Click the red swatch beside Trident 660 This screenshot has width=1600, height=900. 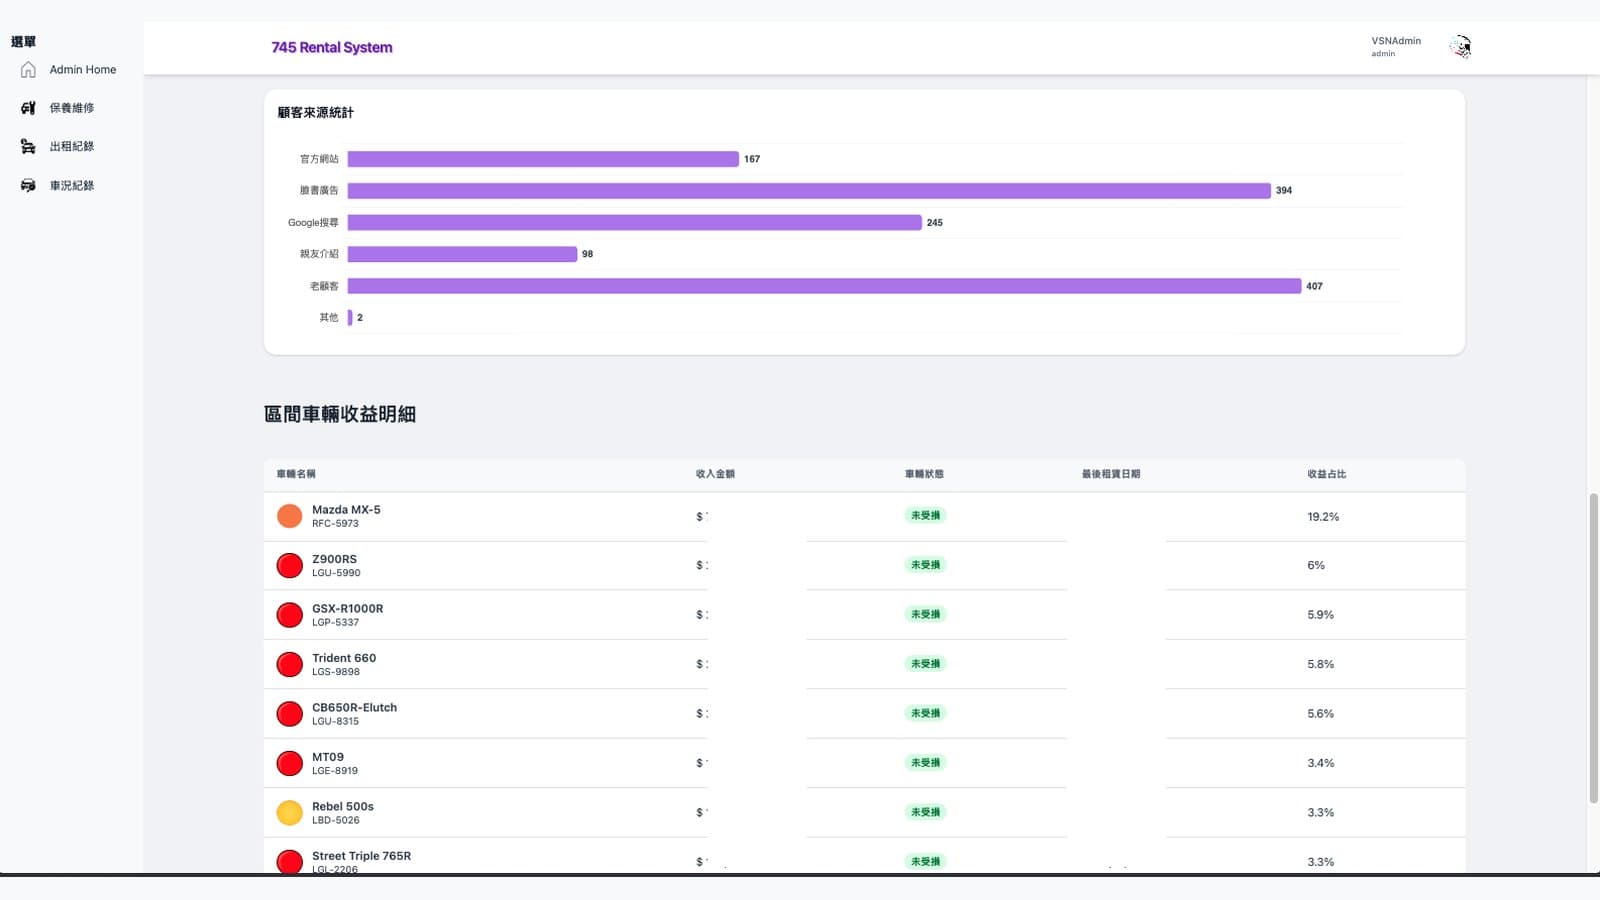pos(289,665)
